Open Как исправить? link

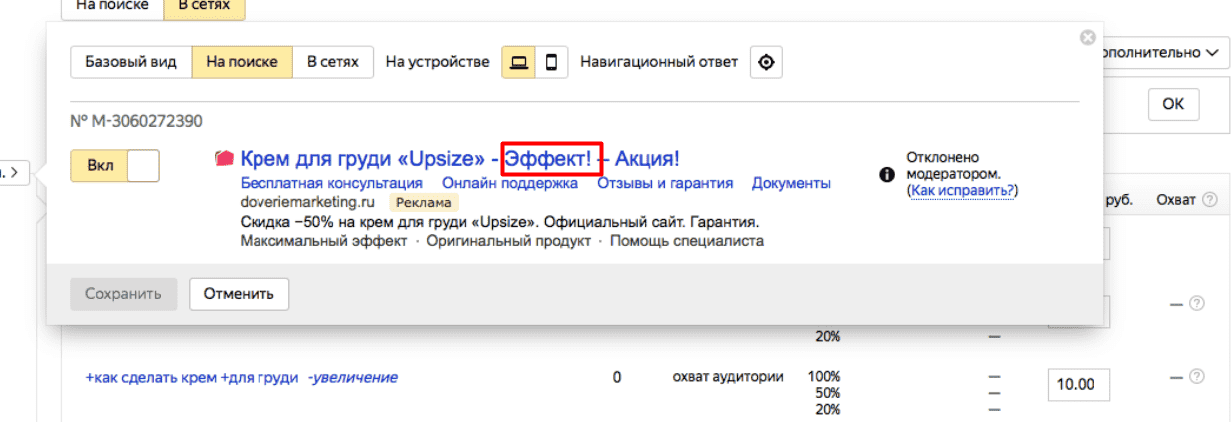[x=961, y=190]
